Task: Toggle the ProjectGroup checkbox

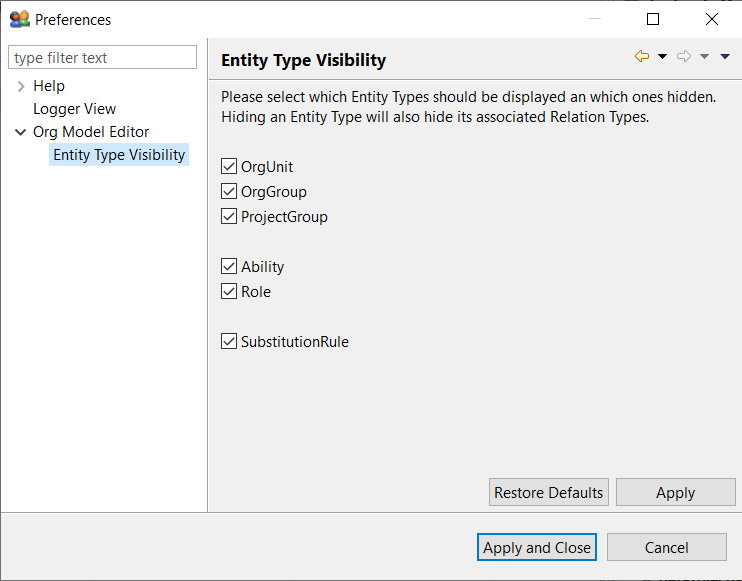Action: click(229, 217)
